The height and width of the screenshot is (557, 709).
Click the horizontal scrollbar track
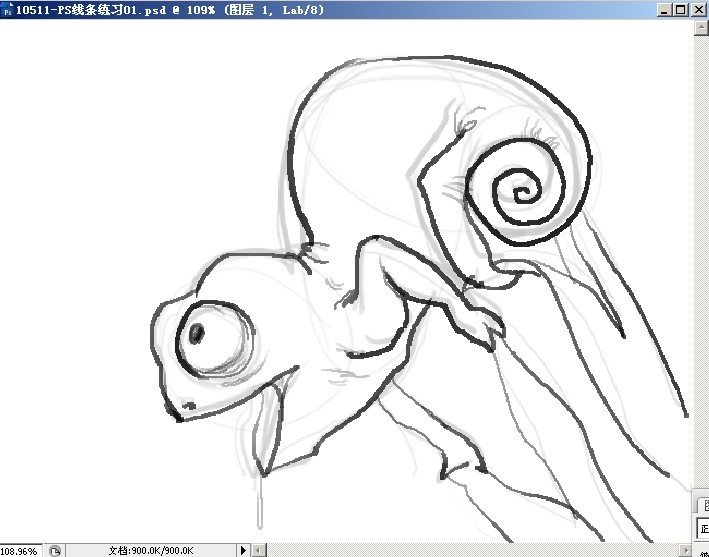point(473,550)
